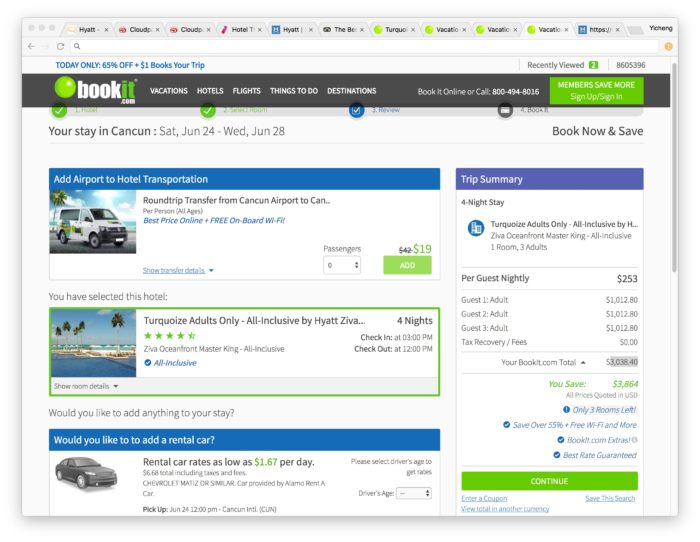Go back with browser back arrow

pyautogui.click(x=31, y=46)
